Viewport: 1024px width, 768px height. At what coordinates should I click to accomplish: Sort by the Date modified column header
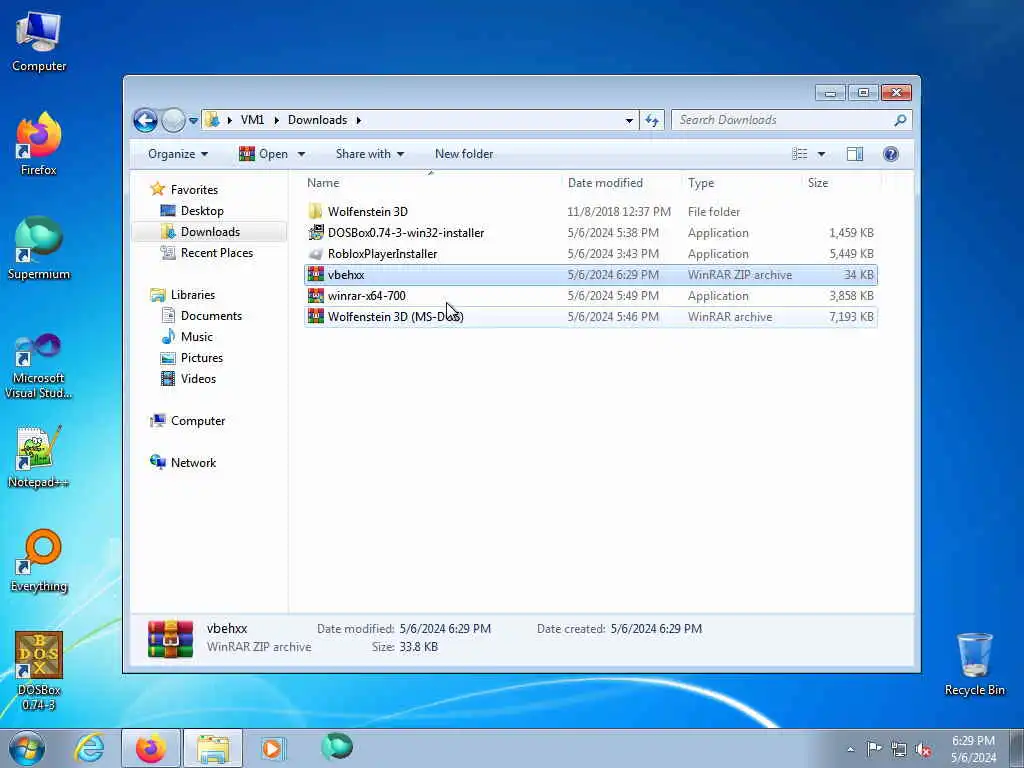(621, 183)
